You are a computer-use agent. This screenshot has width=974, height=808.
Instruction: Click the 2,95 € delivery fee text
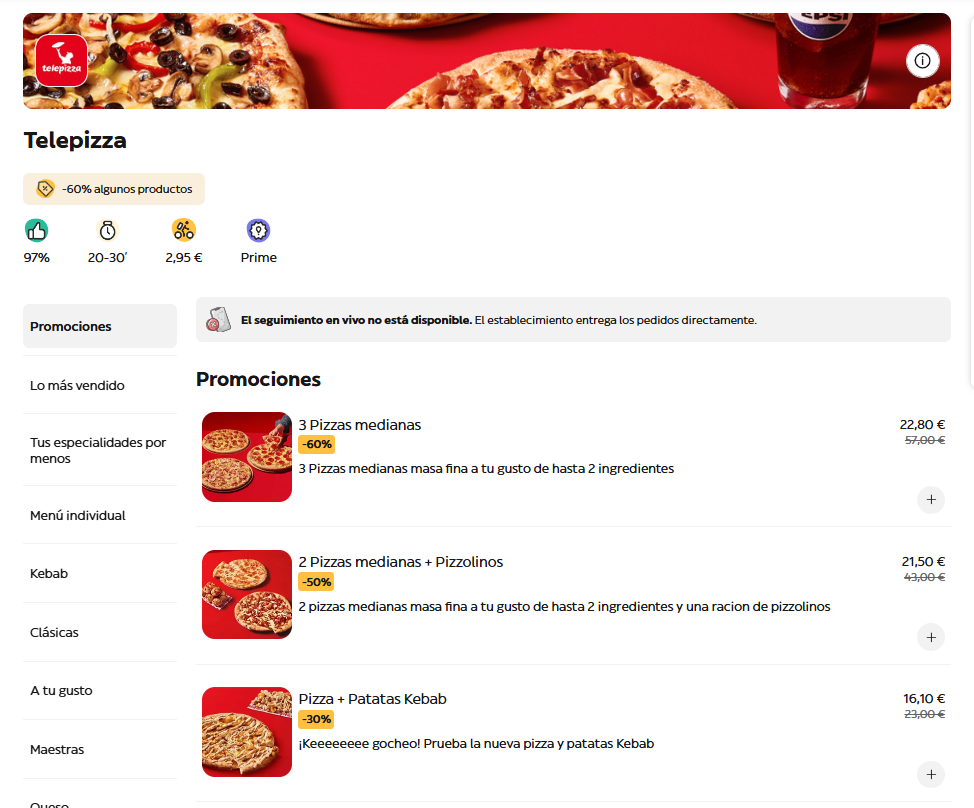coord(184,258)
